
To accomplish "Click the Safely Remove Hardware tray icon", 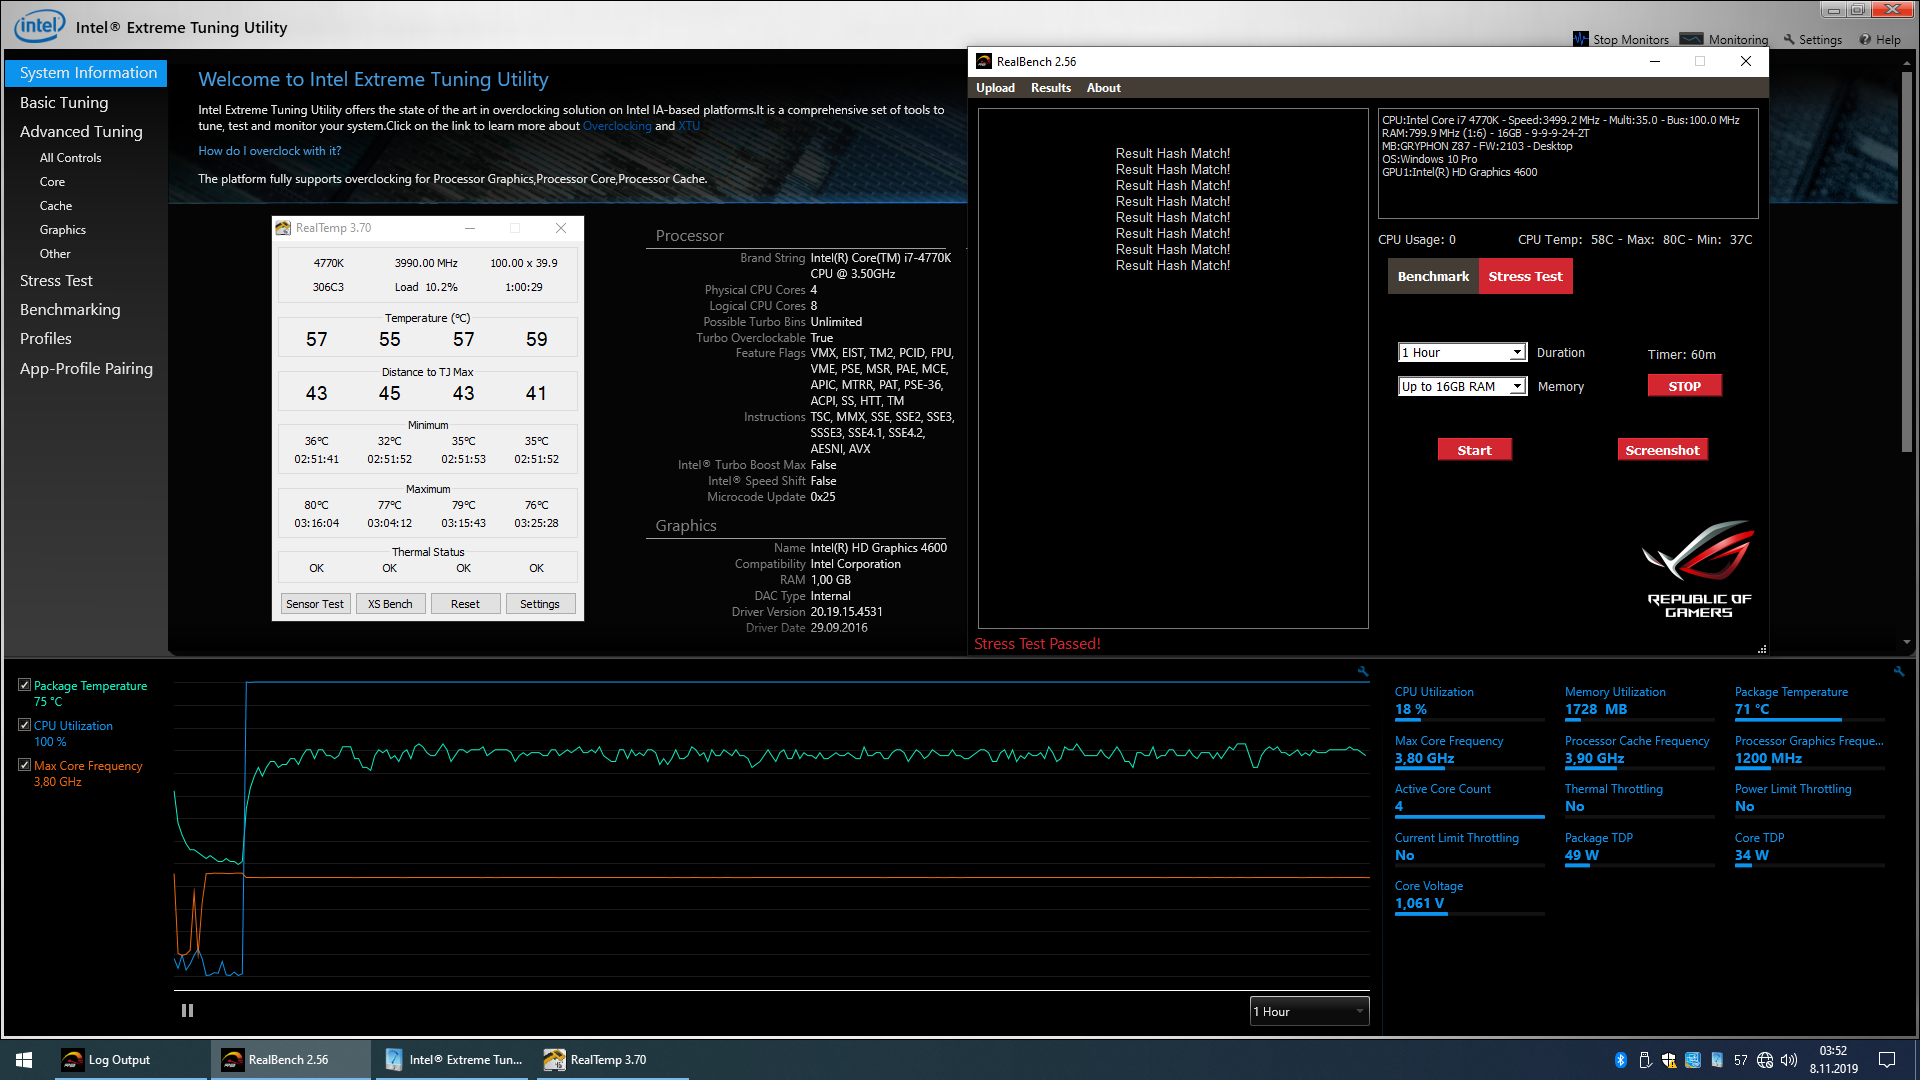I will tap(1645, 1060).
